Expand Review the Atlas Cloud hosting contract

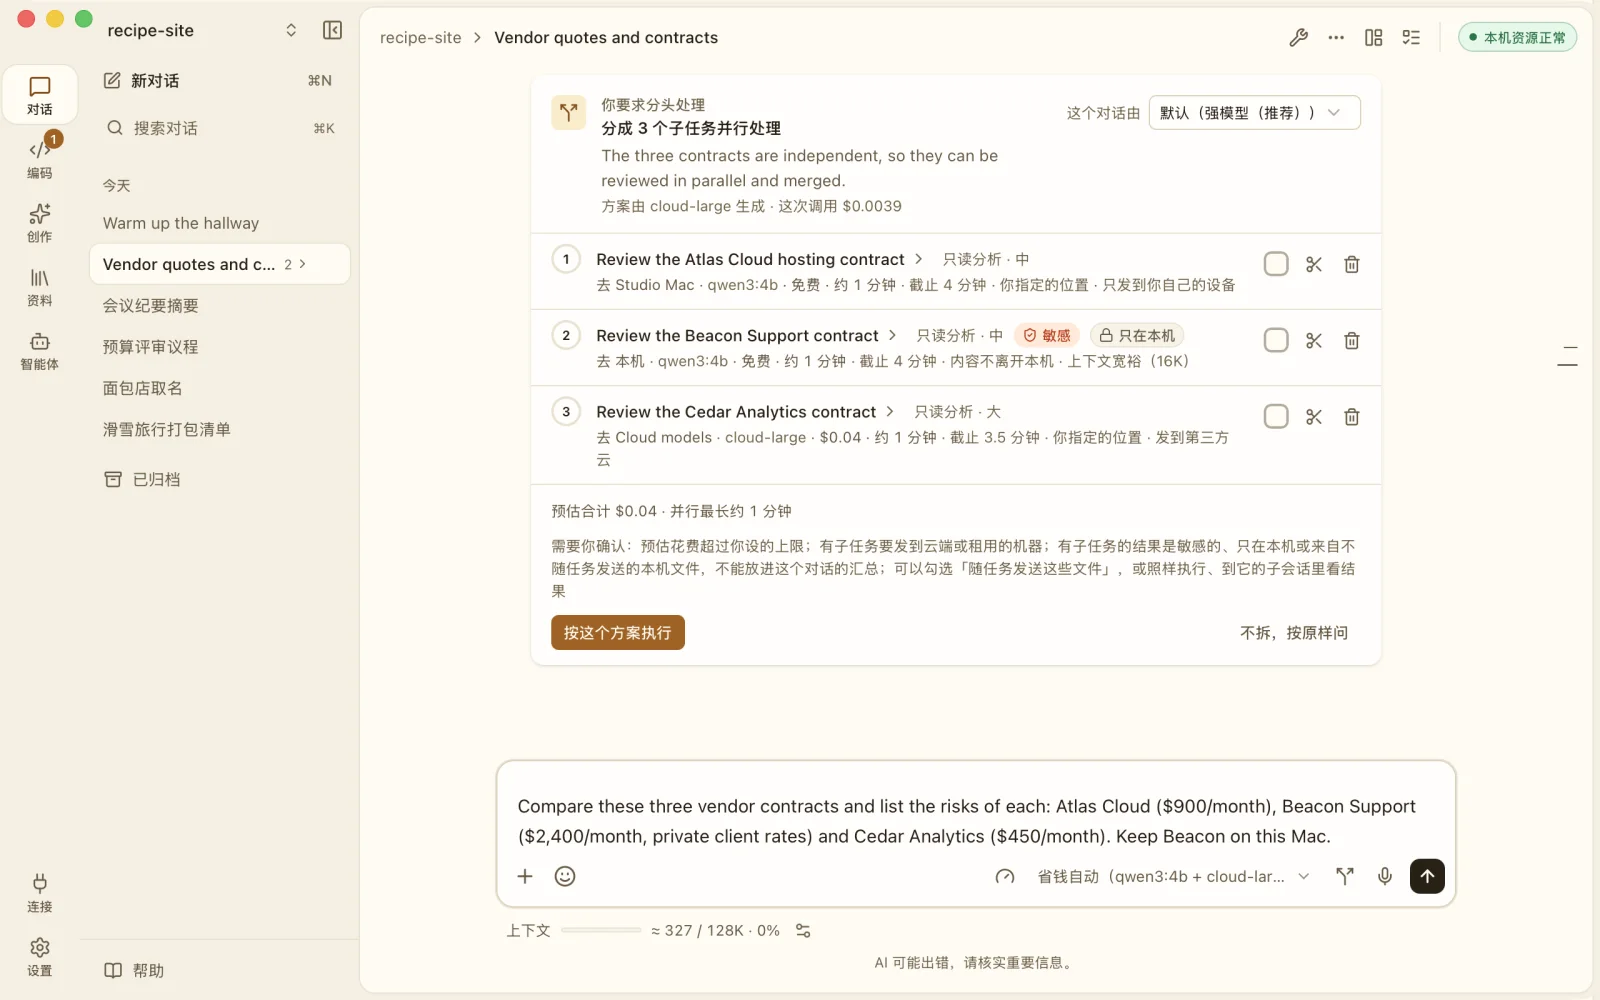(x=760, y=259)
